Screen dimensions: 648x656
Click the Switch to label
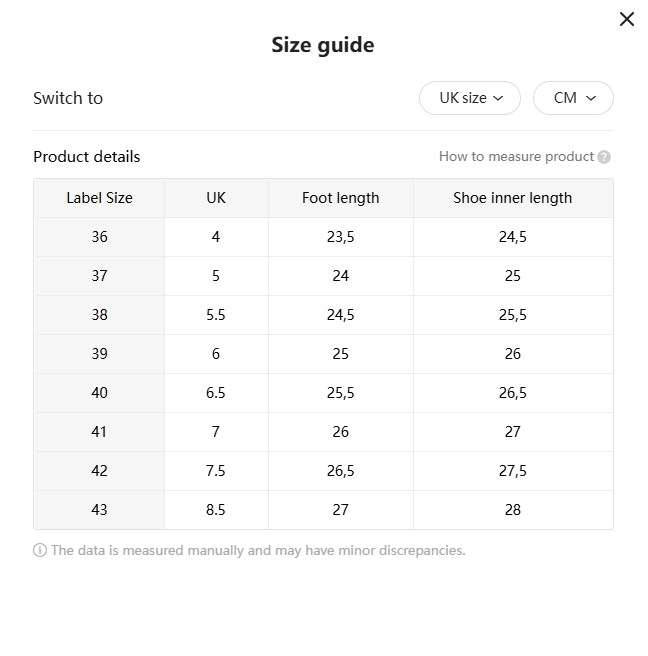point(68,98)
